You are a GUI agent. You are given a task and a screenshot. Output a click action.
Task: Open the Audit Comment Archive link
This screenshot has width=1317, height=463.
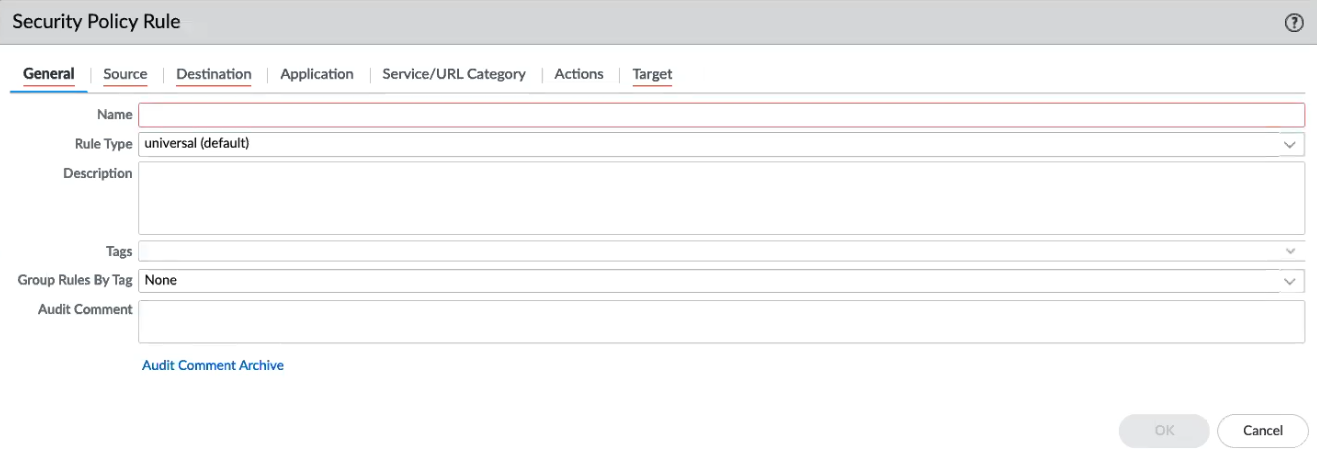pyautogui.click(x=213, y=366)
